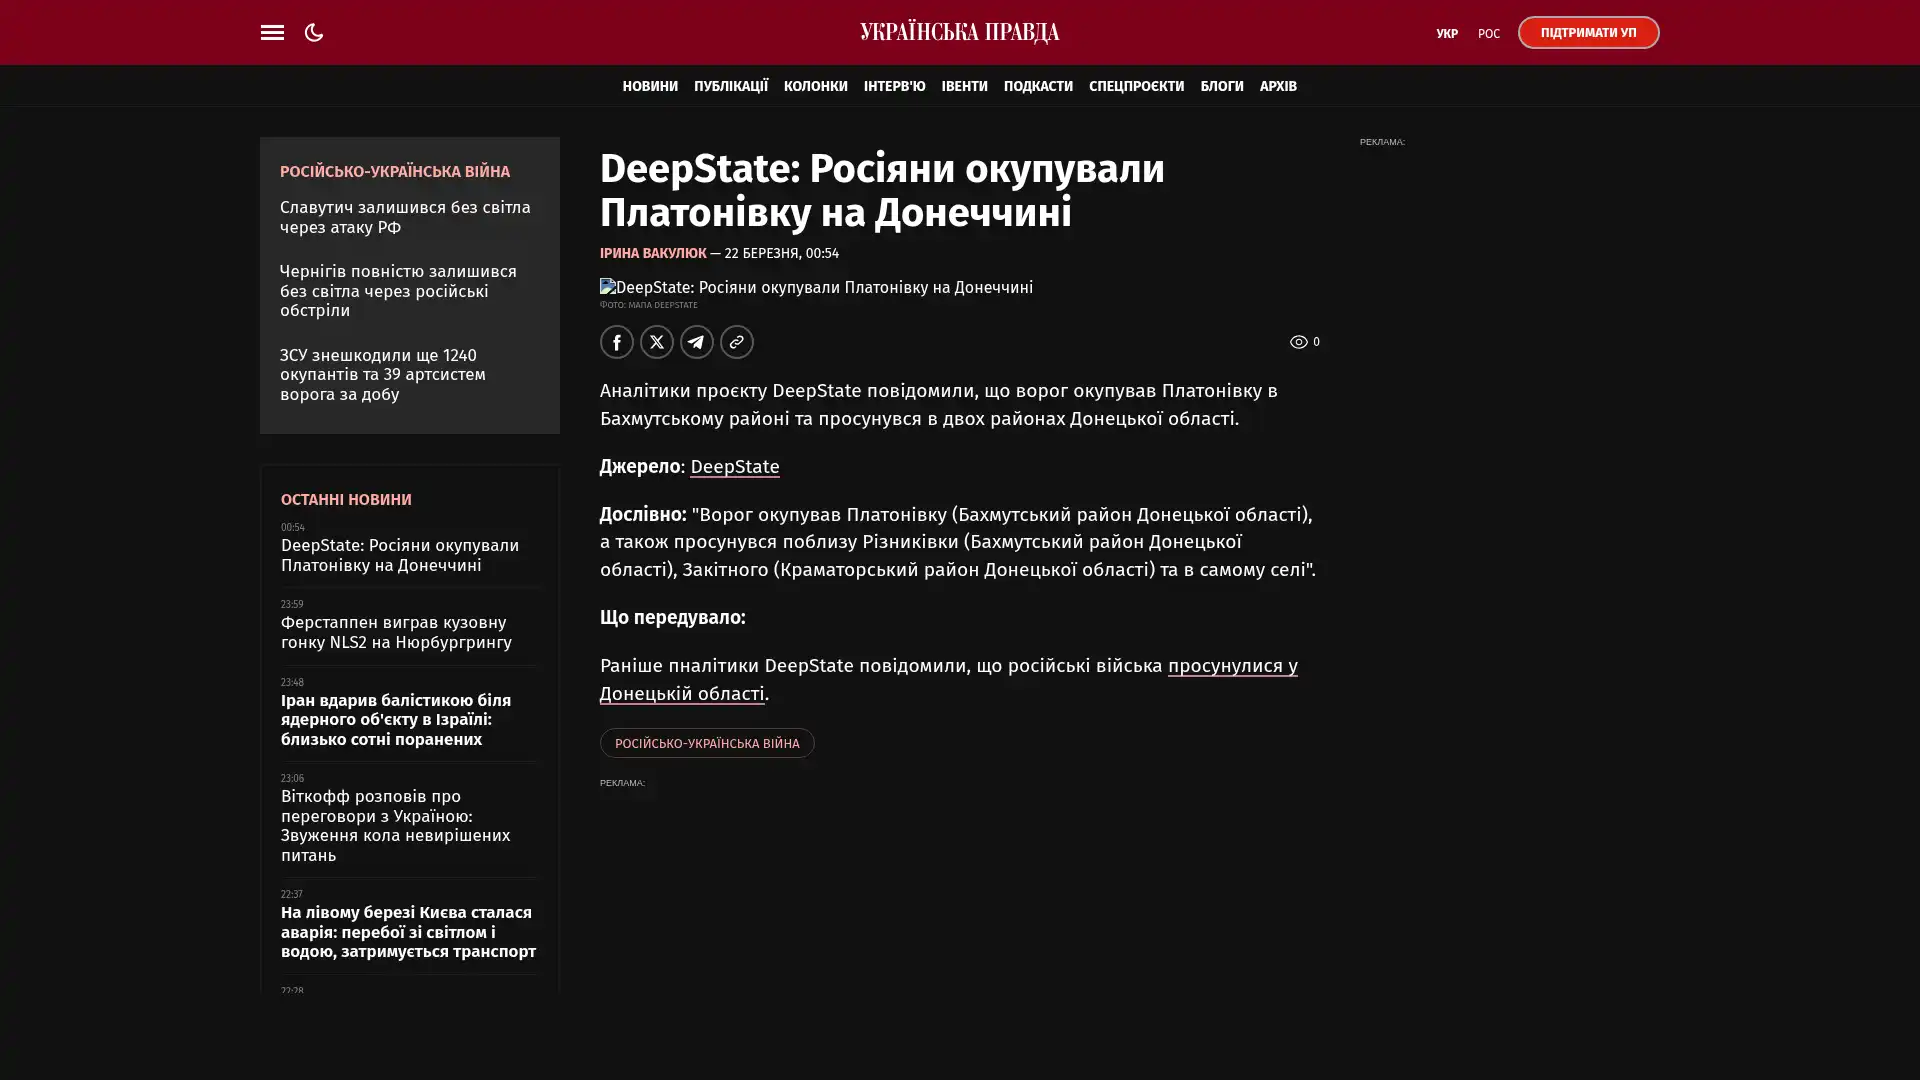Open the DeepState source link

coord(734,467)
